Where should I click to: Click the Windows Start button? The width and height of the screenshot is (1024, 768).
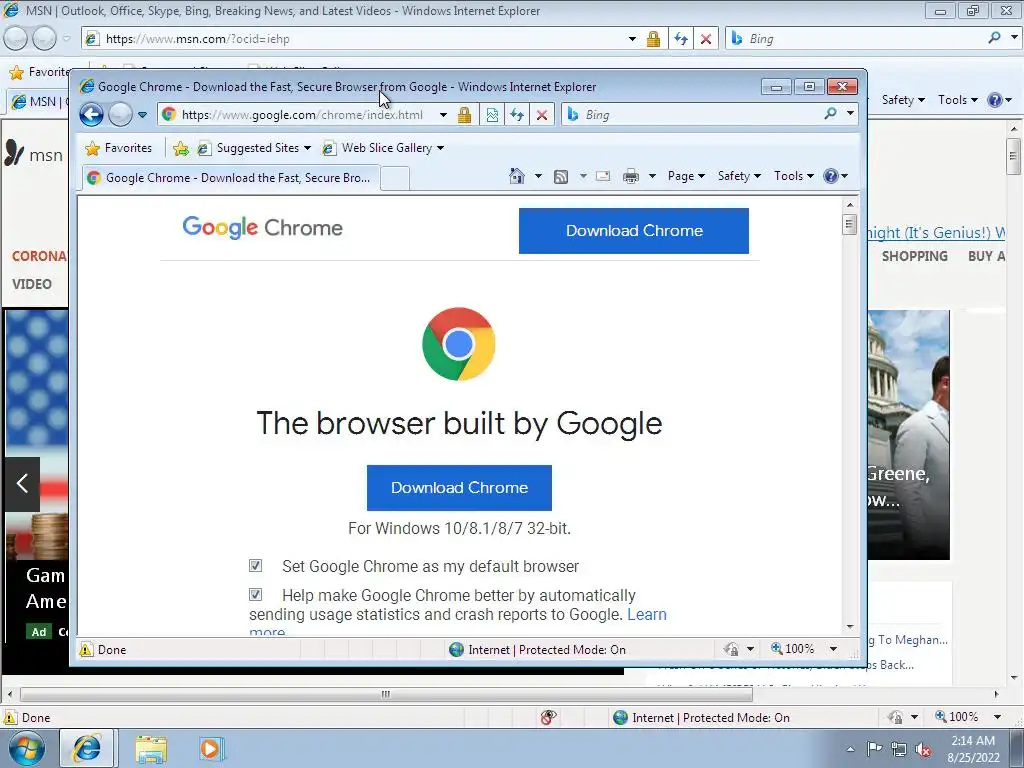(x=27, y=749)
